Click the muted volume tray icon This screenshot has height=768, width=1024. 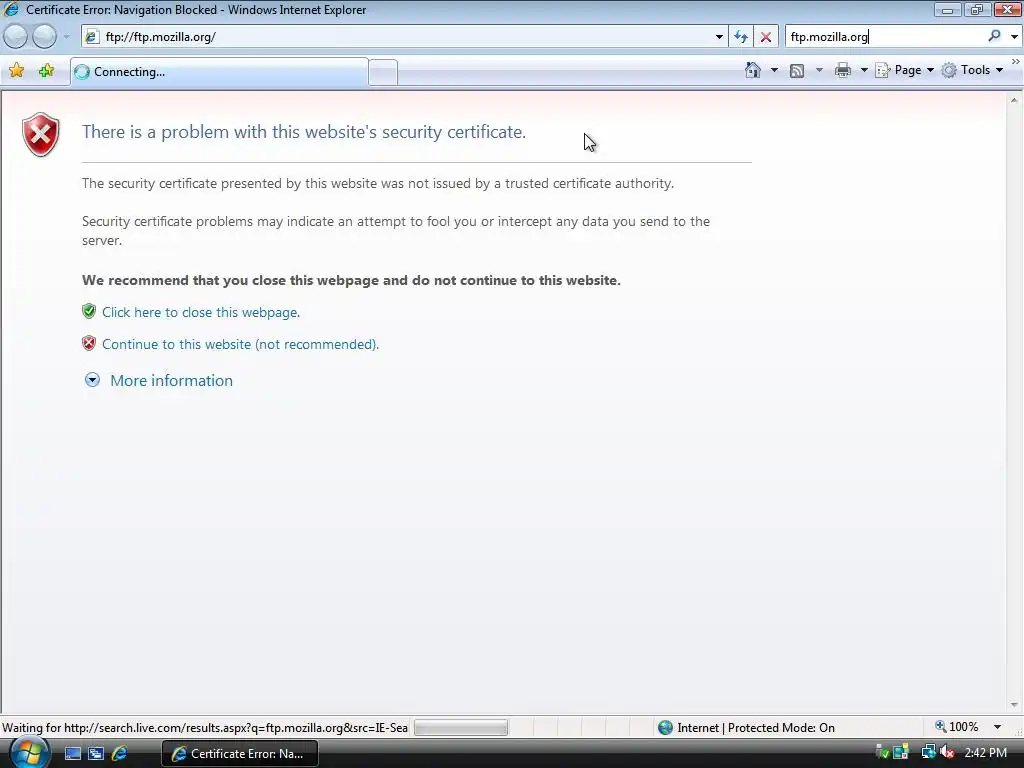pos(947,753)
